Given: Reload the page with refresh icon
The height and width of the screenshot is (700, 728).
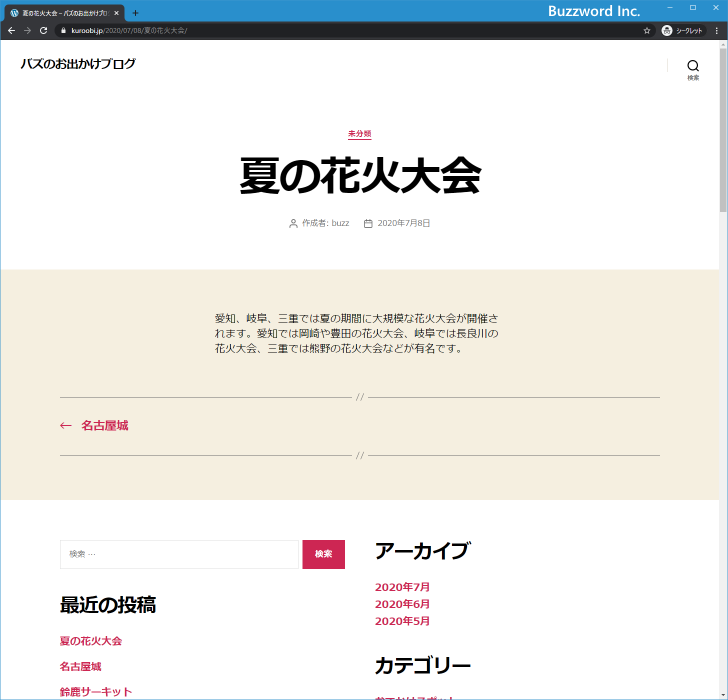Looking at the screenshot, I should click(44, 31).
